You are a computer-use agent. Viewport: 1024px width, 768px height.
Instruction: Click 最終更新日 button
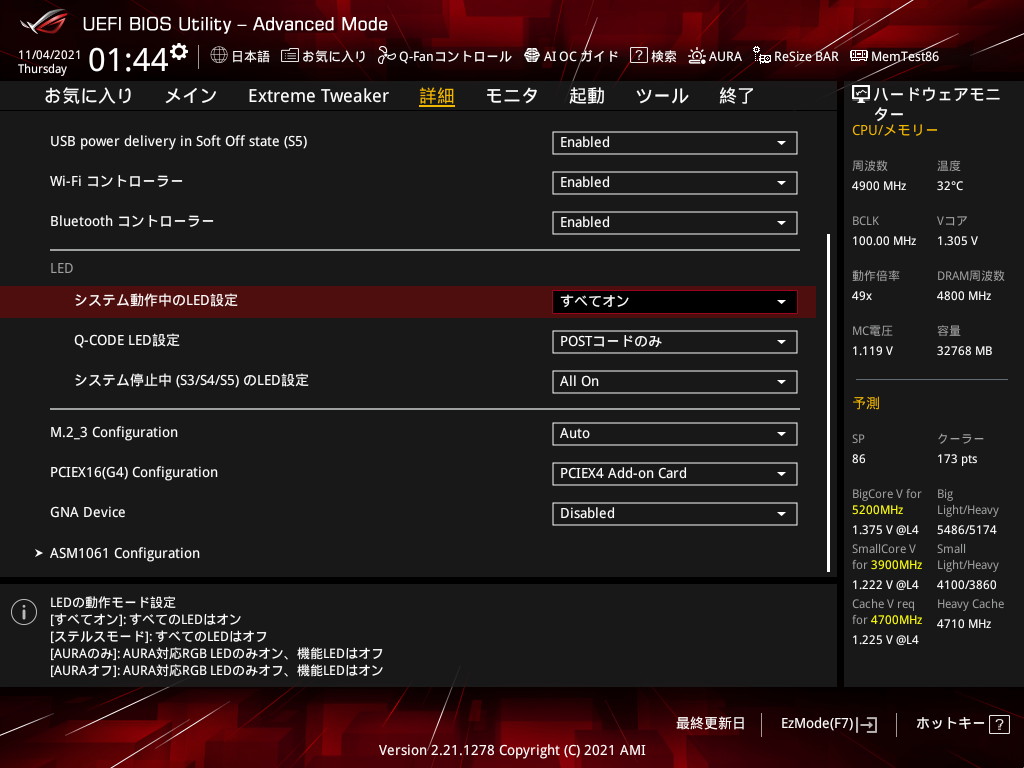[x=710, y=724]
